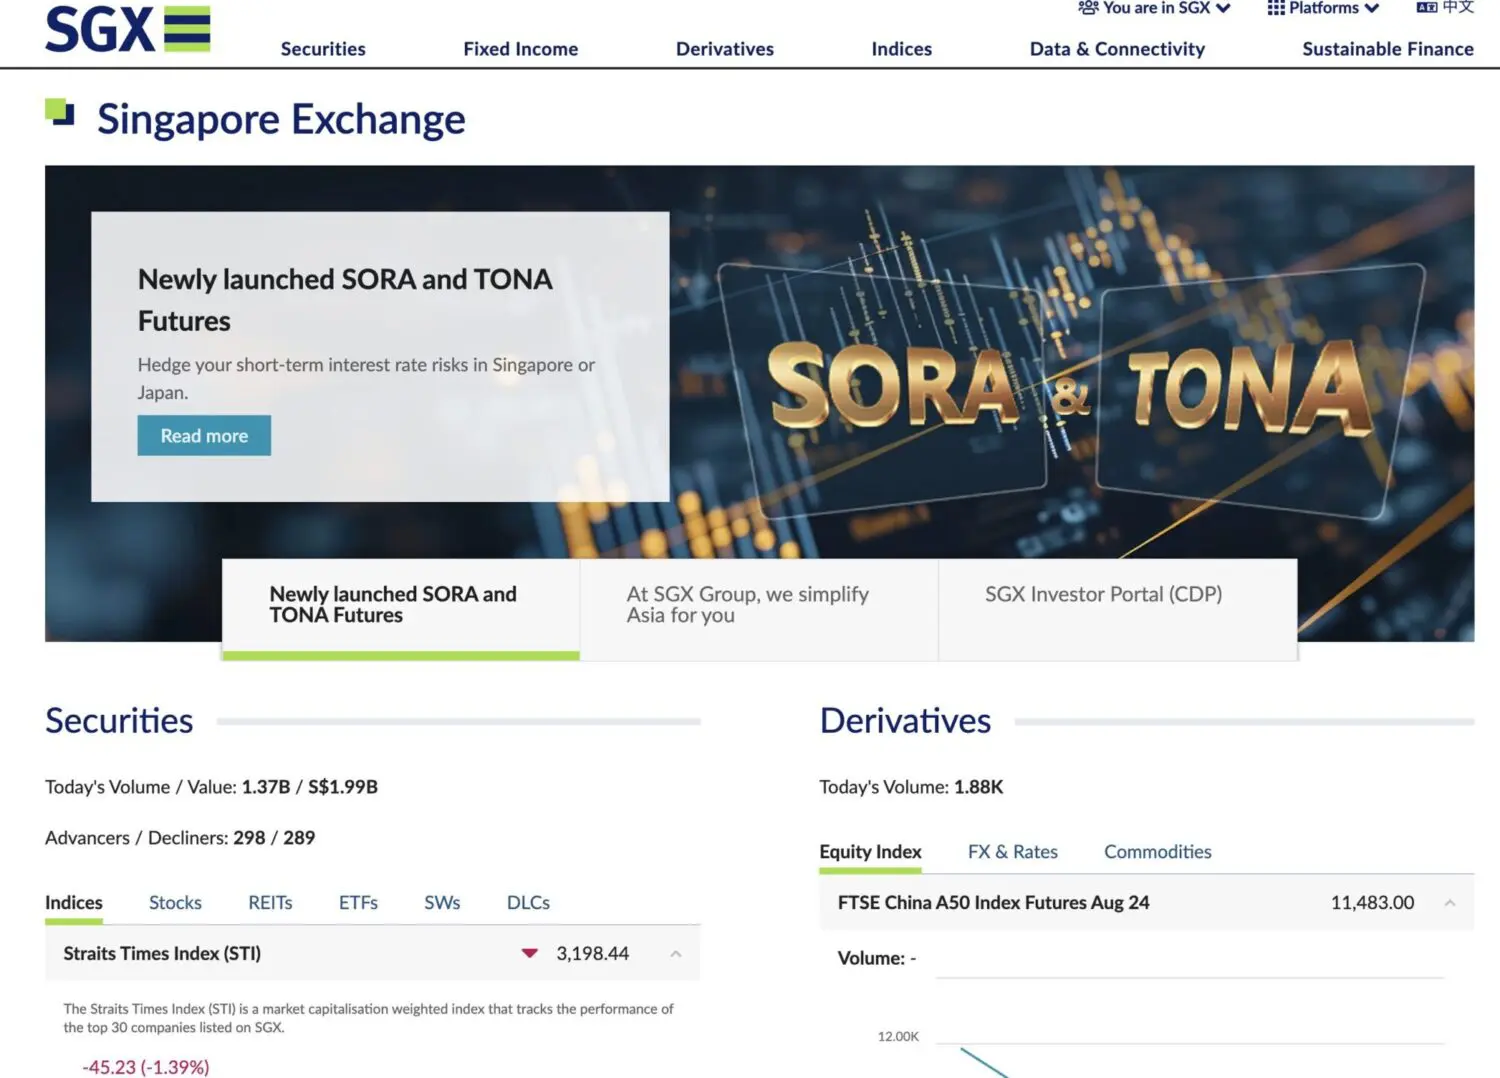This screenshot has width=1500, height=1078.
Task: Click the SORA & TONA banner image
Action: click(1070, 390)
